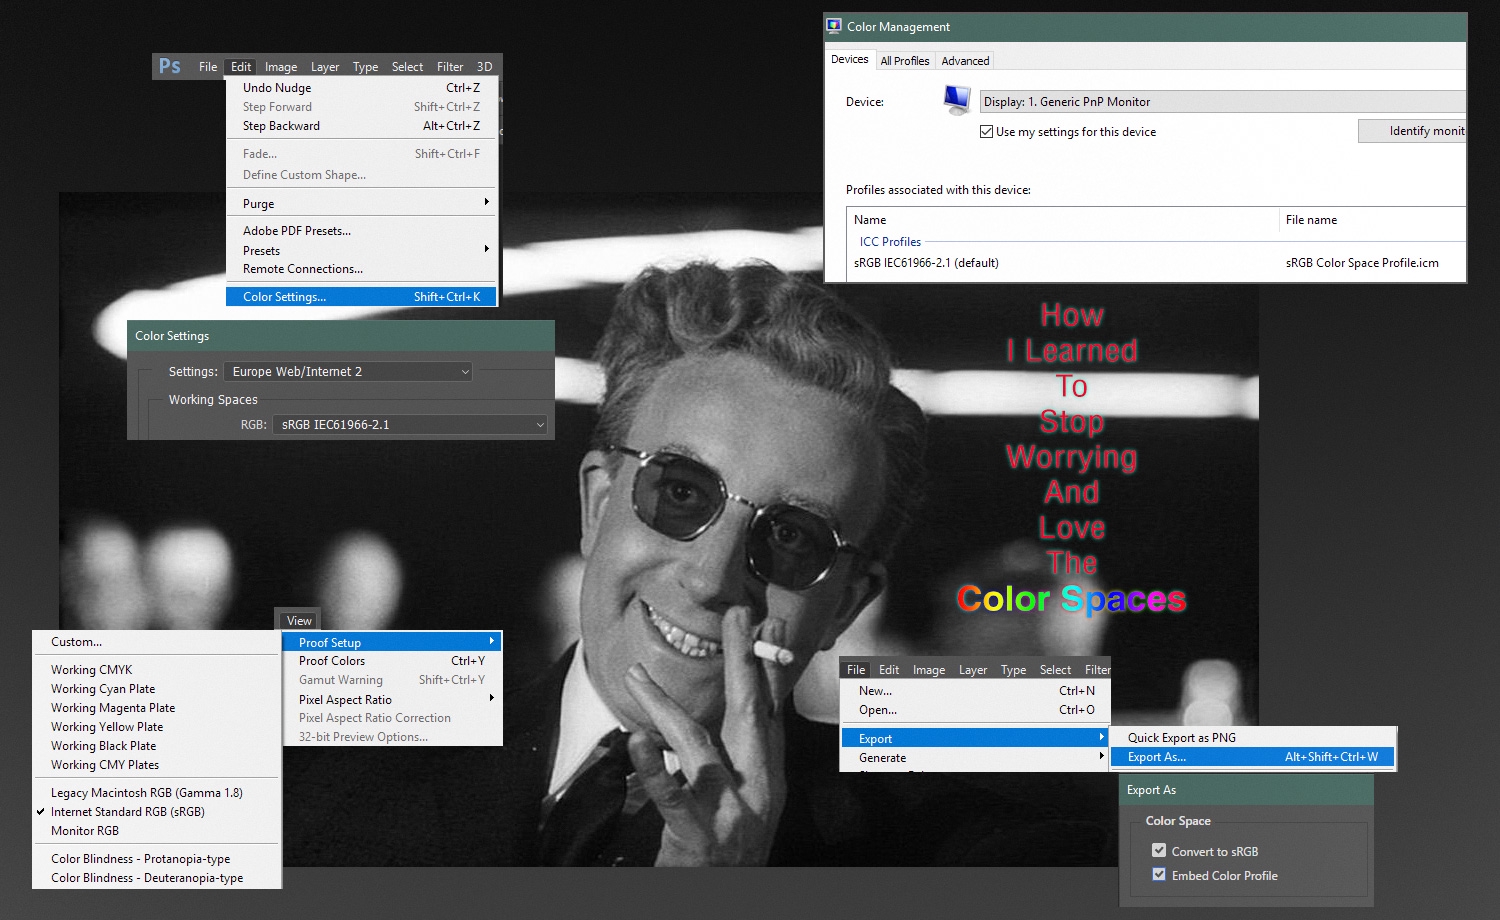Select Working Magenta Plate
1500x920 pixels.
pyautogui.click(x=157, y=708)
